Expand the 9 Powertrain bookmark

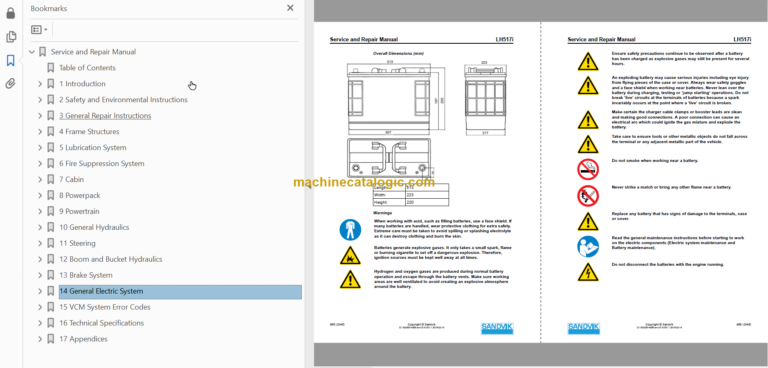(40, 211)
